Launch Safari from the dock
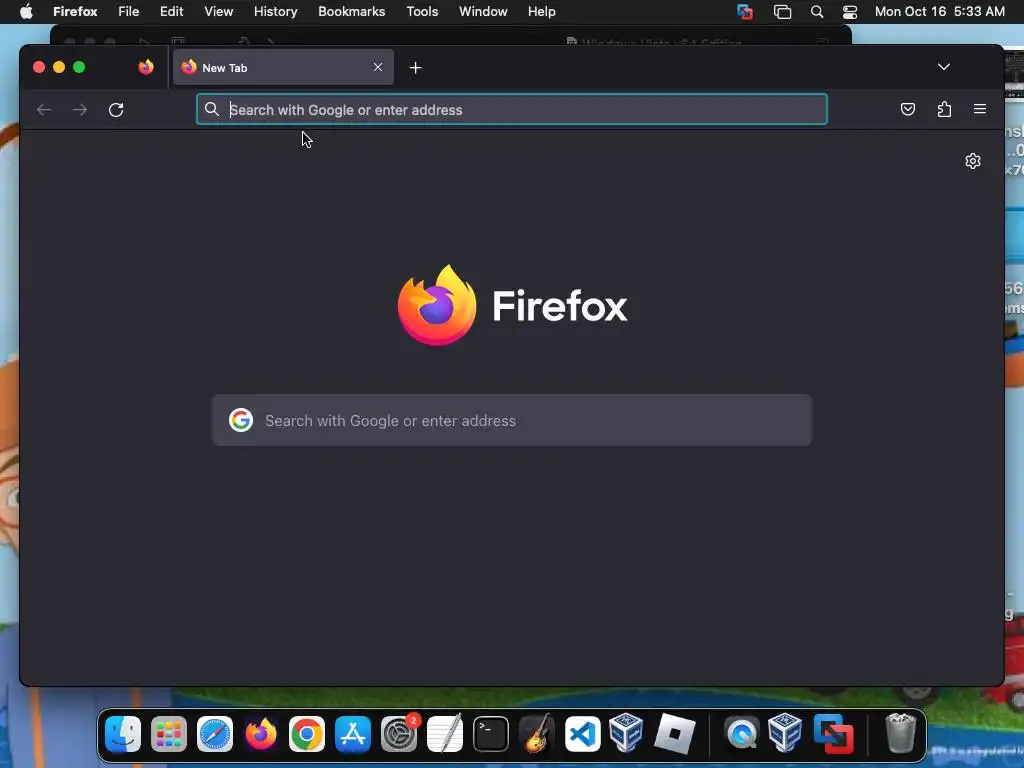Viewport: 1024px width, 768px height. pyautogui.click(x=215, y=734)
